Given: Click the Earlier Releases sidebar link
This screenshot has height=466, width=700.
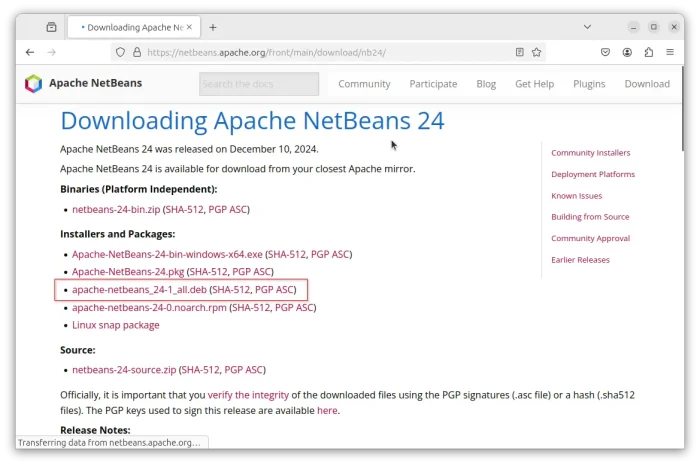Looking at the screenshot, I should (x=580, y=260).
